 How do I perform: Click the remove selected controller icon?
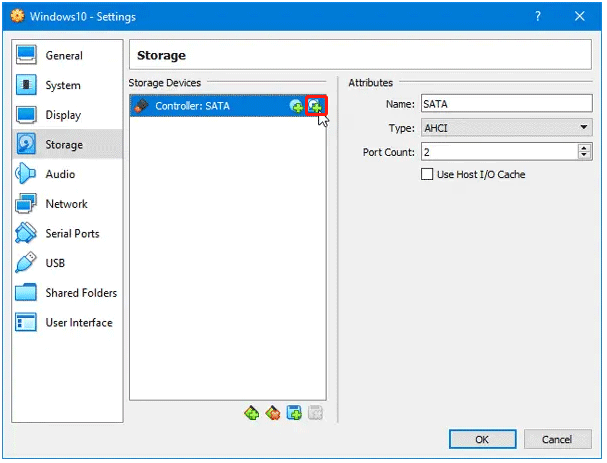273,413
